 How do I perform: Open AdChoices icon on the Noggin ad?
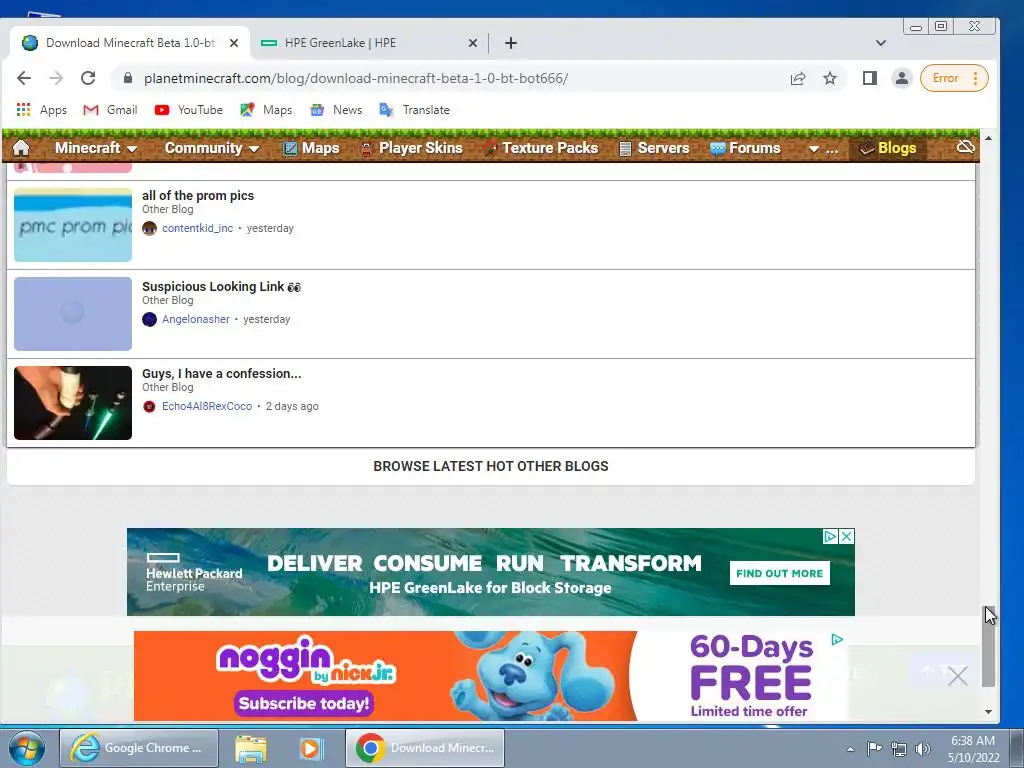[837, 639]
